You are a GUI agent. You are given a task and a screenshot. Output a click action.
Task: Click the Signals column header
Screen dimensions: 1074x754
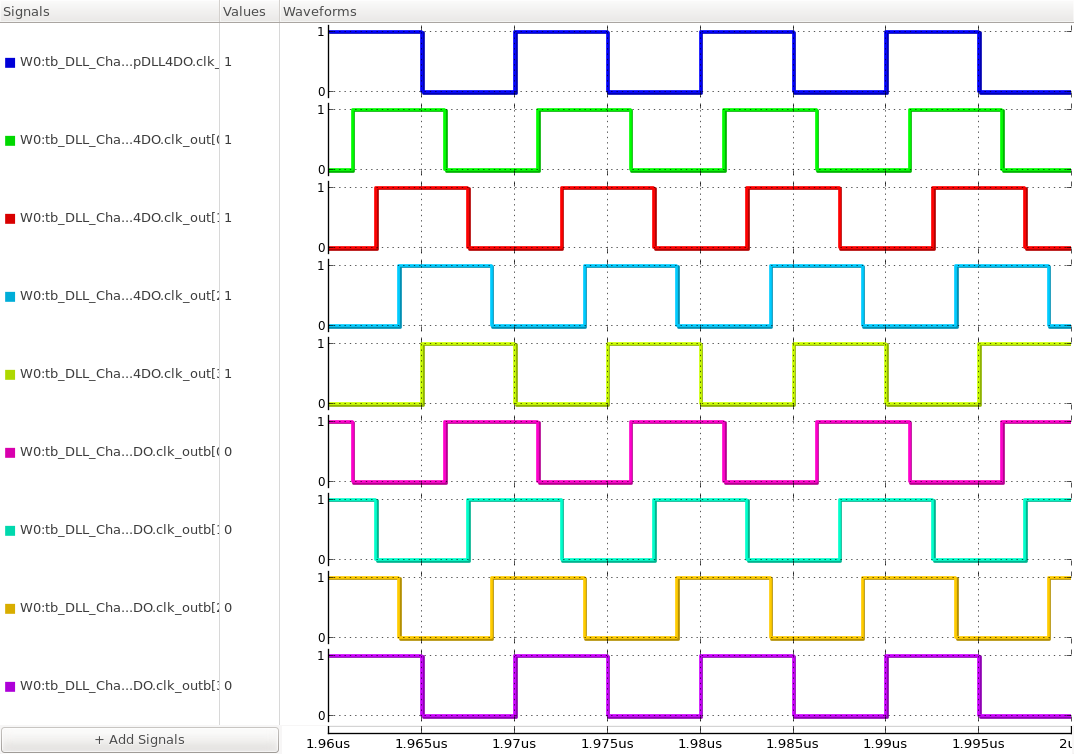coord(25,11)
